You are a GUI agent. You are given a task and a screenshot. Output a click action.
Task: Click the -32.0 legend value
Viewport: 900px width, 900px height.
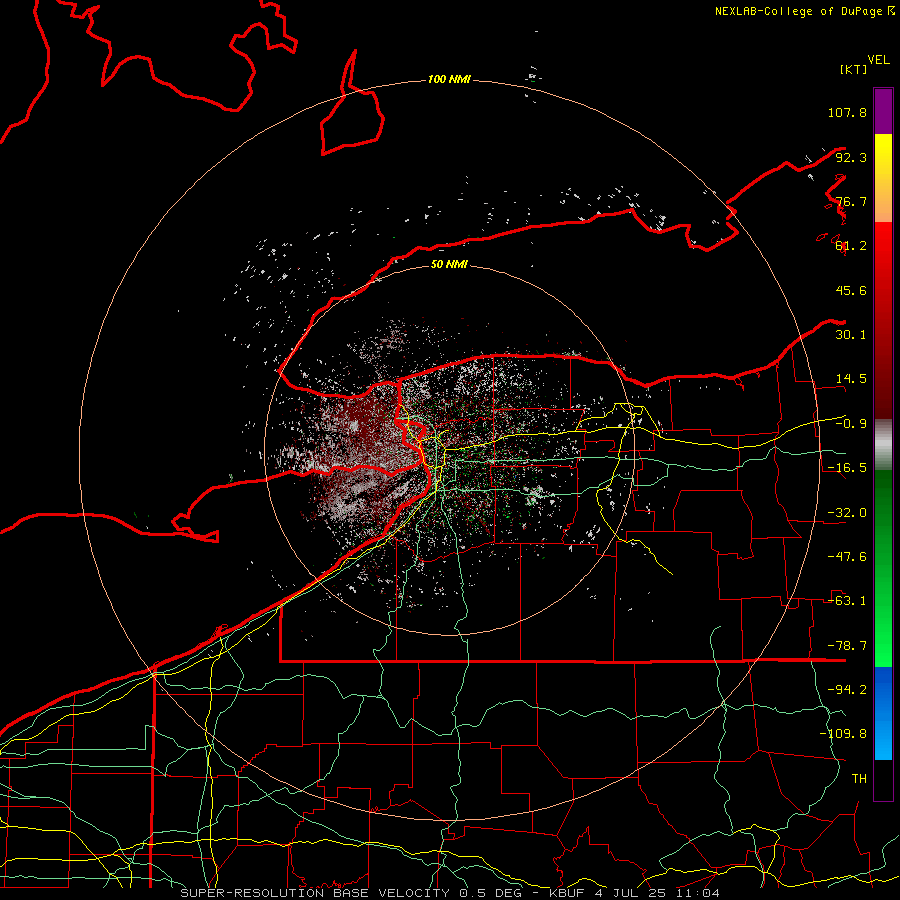click(x=847, y=513)
